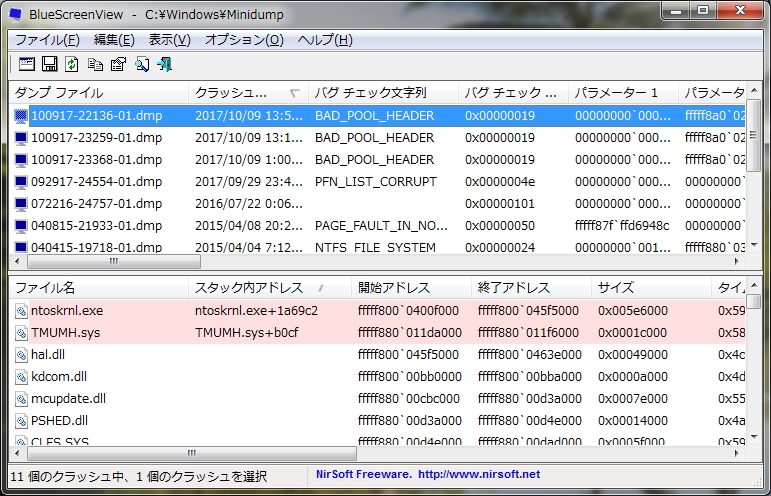Image resolution: width=771 pixels, height=496 pixels.
Task: Click the Refresh toolbar icon
Action: tap(72, 64)
